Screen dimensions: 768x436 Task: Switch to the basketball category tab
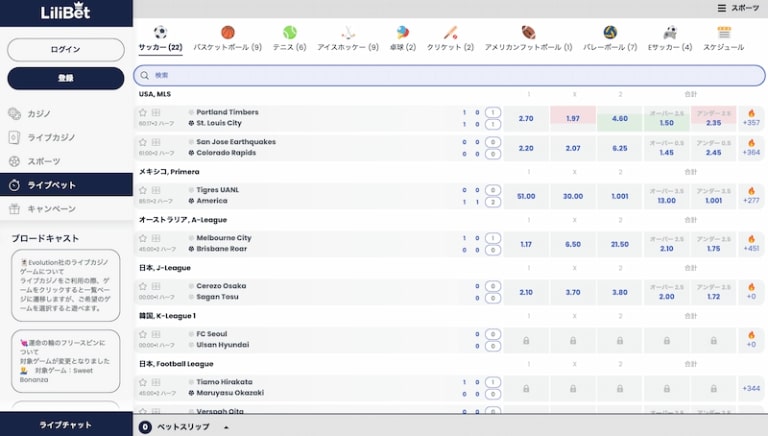point(227,39)
